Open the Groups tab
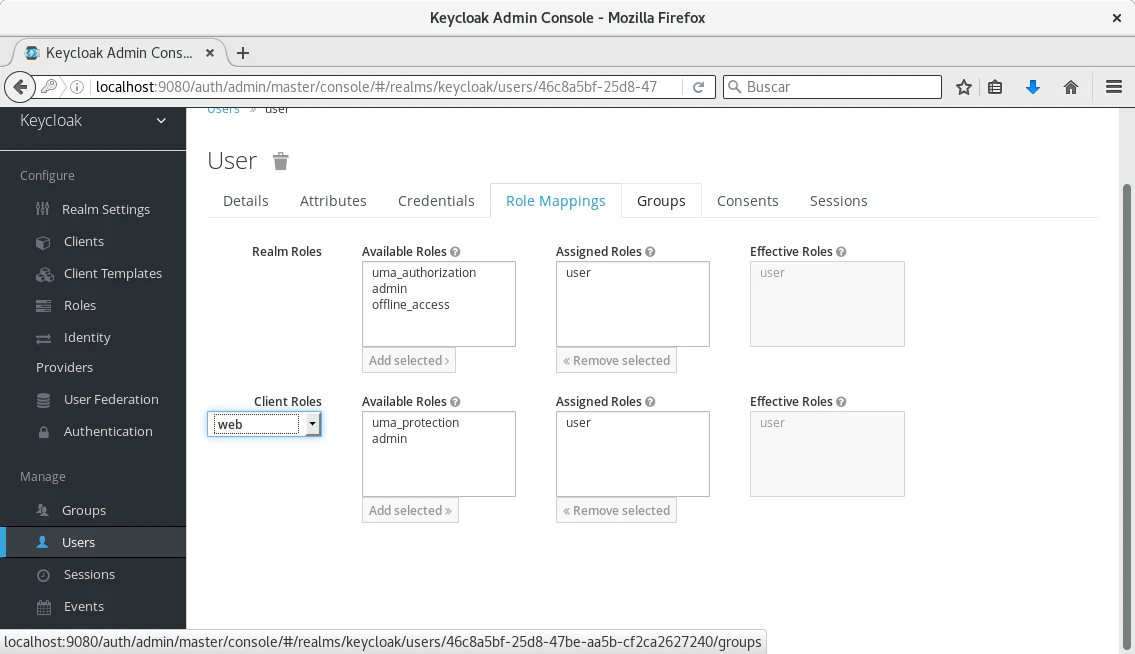The height and width of the screenshot is (654, 1135). [x=661, y=201]
